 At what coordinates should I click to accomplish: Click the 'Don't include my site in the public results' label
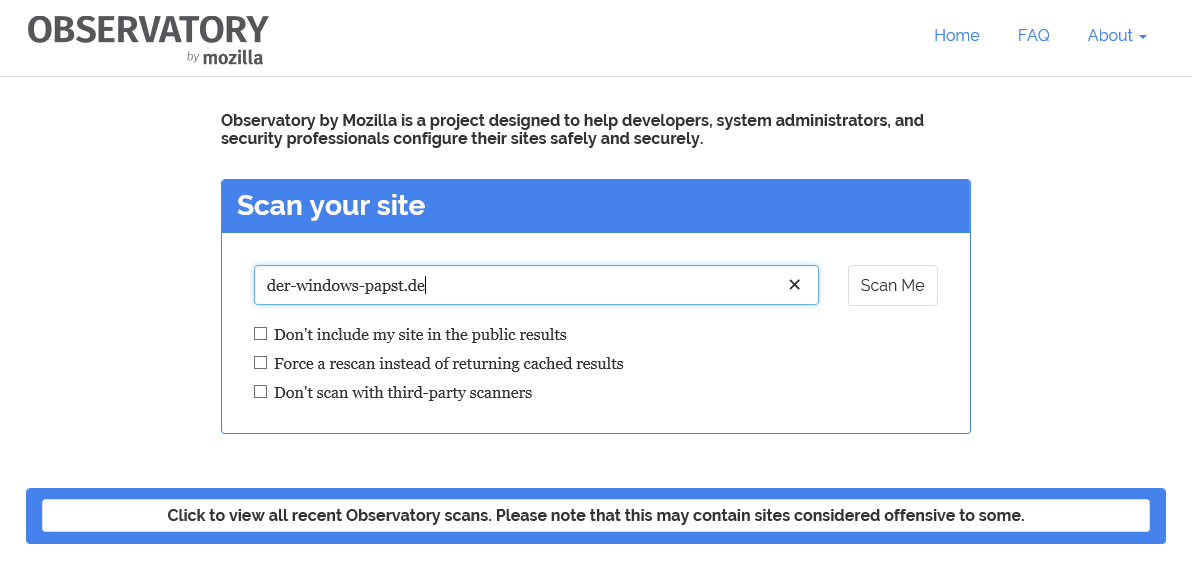420,335
